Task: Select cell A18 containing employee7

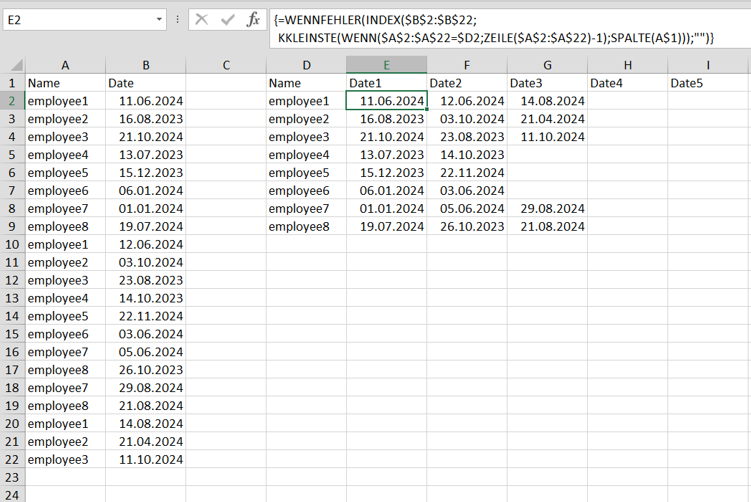Action: click(x=65, y=388)
